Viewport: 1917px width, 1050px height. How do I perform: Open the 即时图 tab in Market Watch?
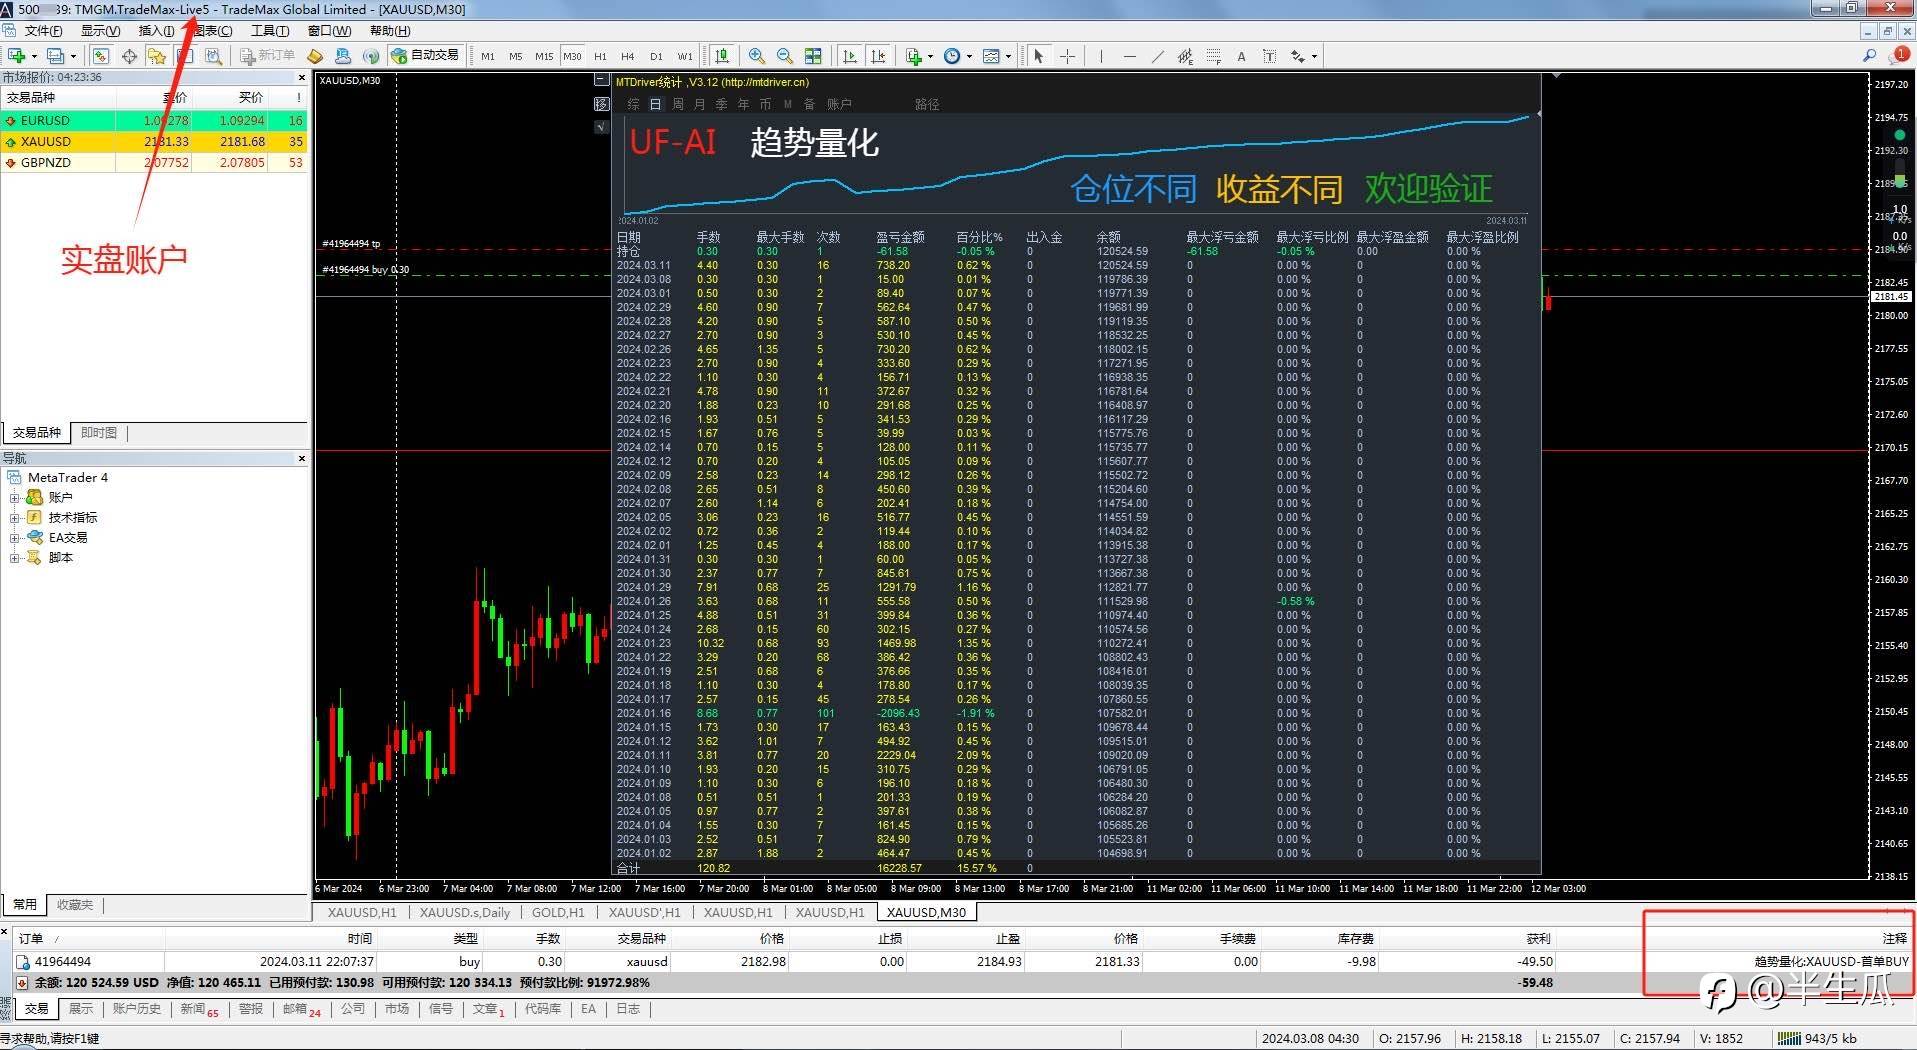(x=99, y=433)
